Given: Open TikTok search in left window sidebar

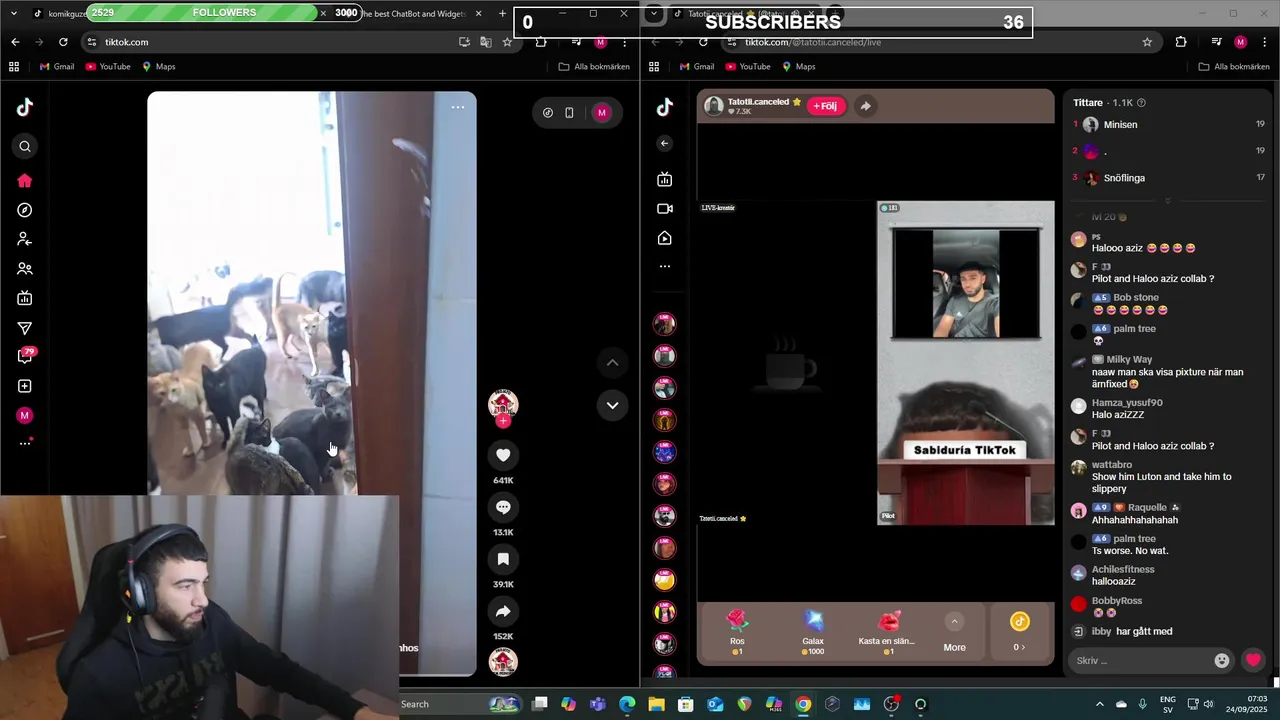Looking at the screenshot, I should tap(25, 147).
